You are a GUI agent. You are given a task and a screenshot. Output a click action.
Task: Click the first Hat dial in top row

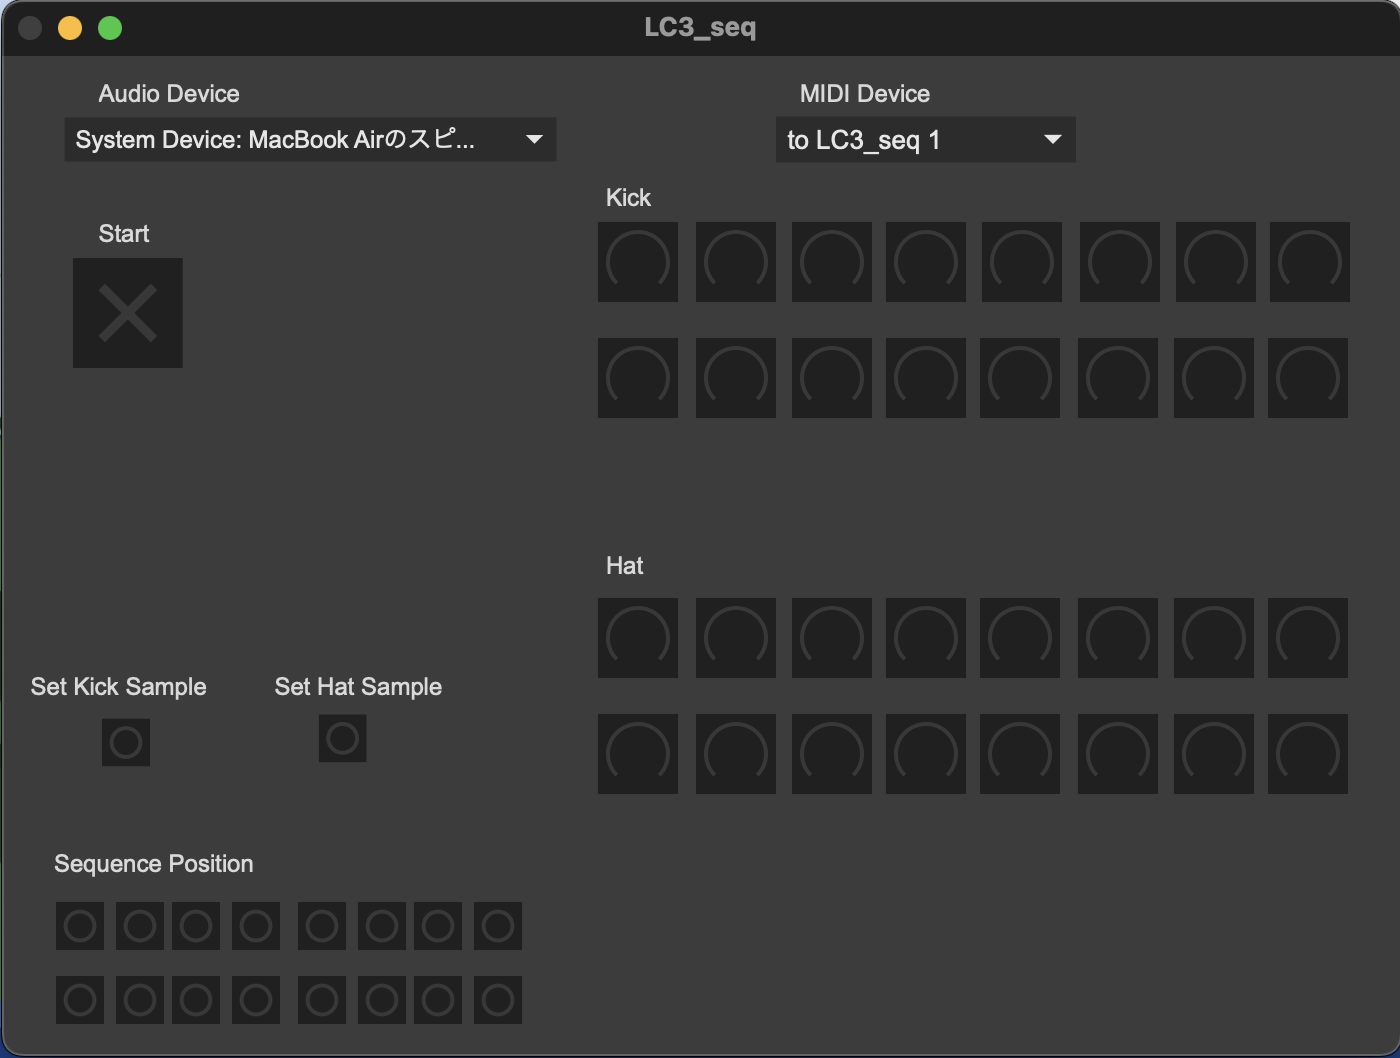click(x=638, y=638)
